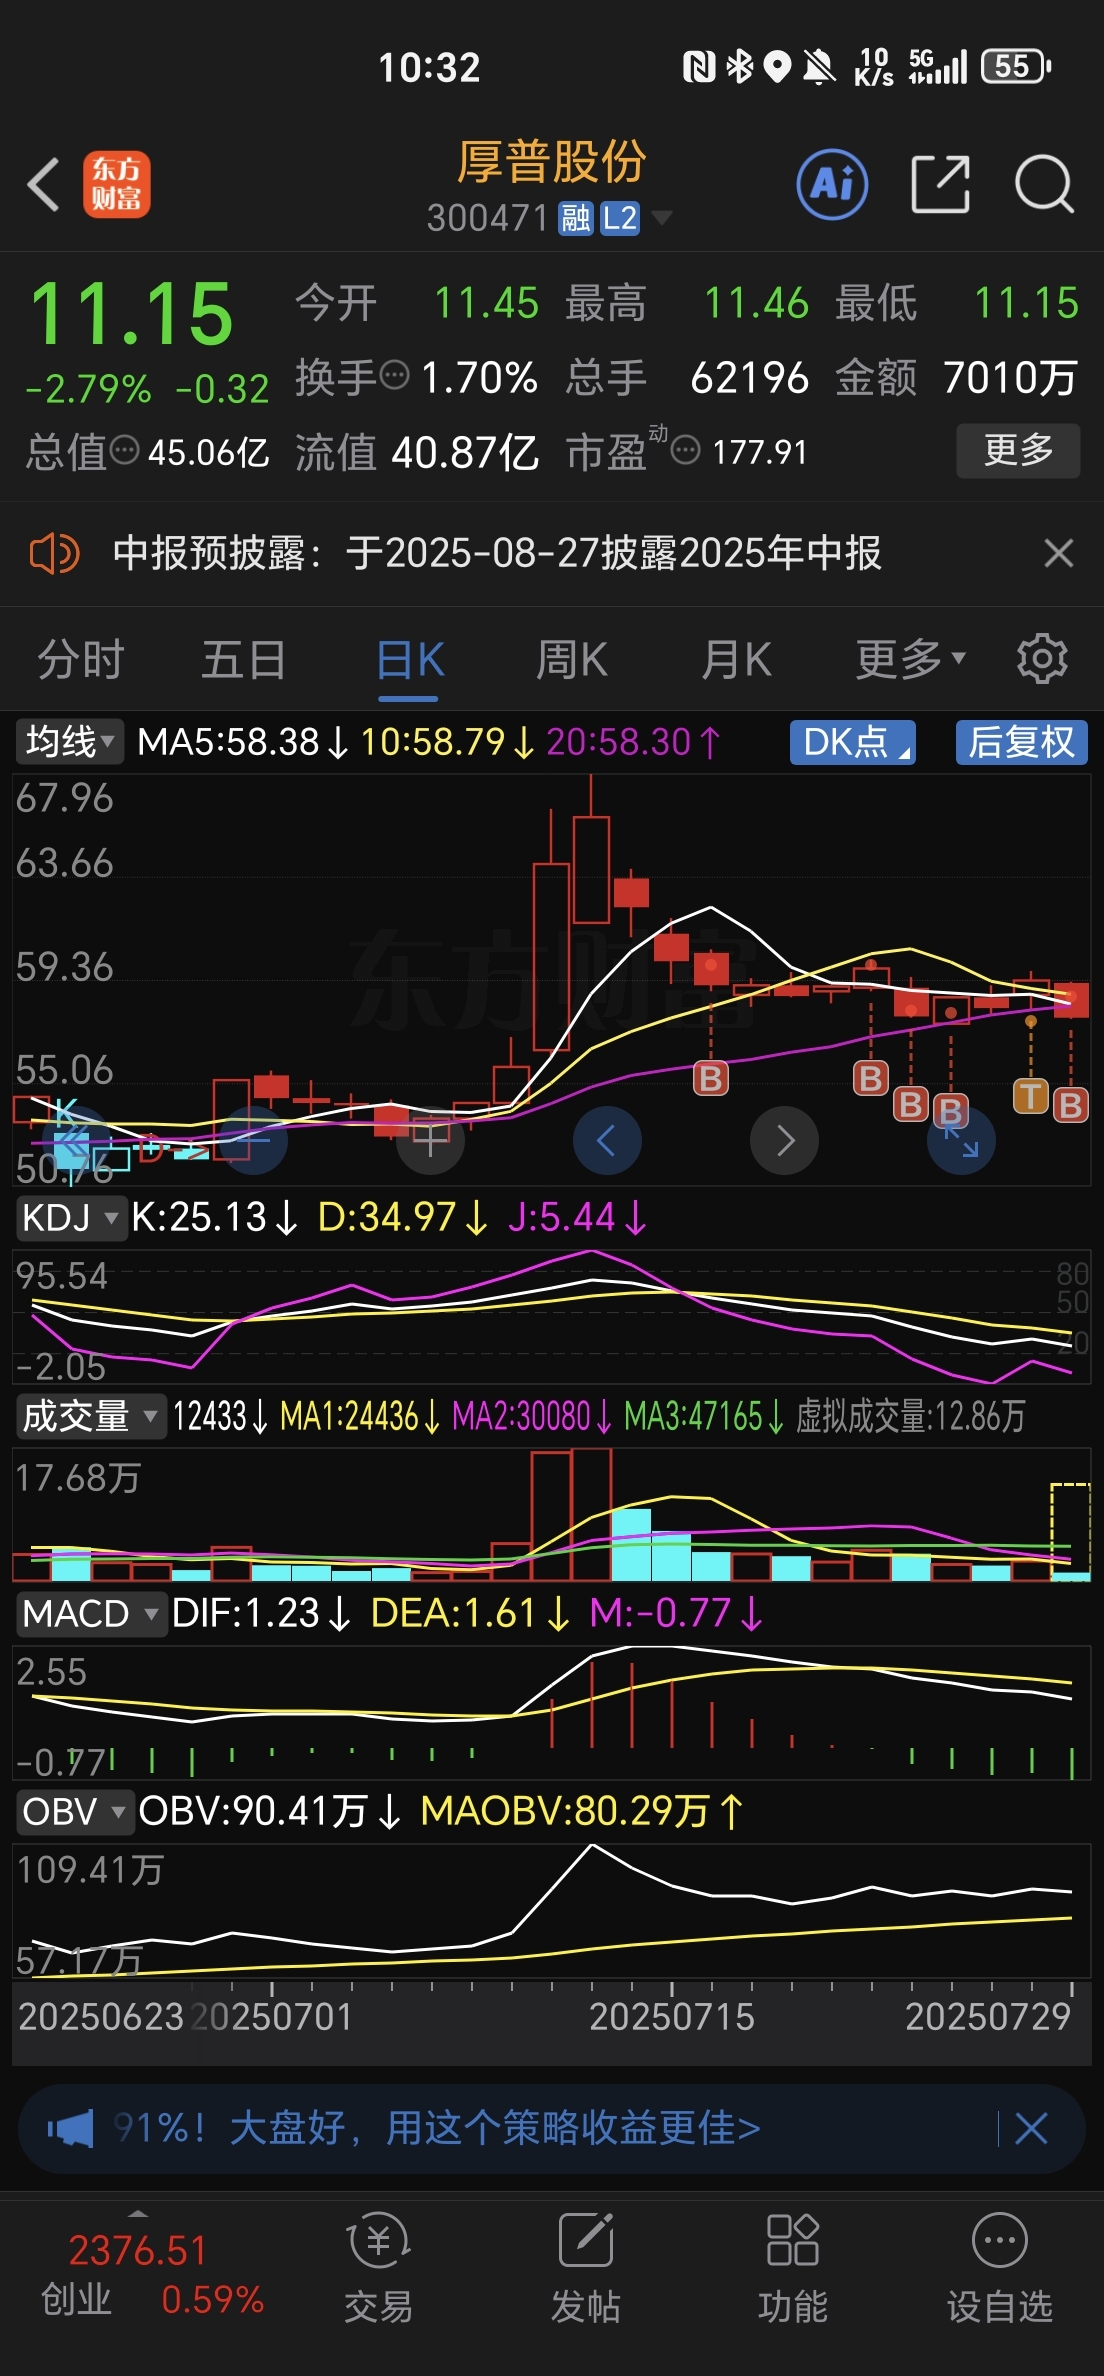Screen dimensions: 1104x2376
Task: Tap the 换手 info icon
Action: pos(396,375)
